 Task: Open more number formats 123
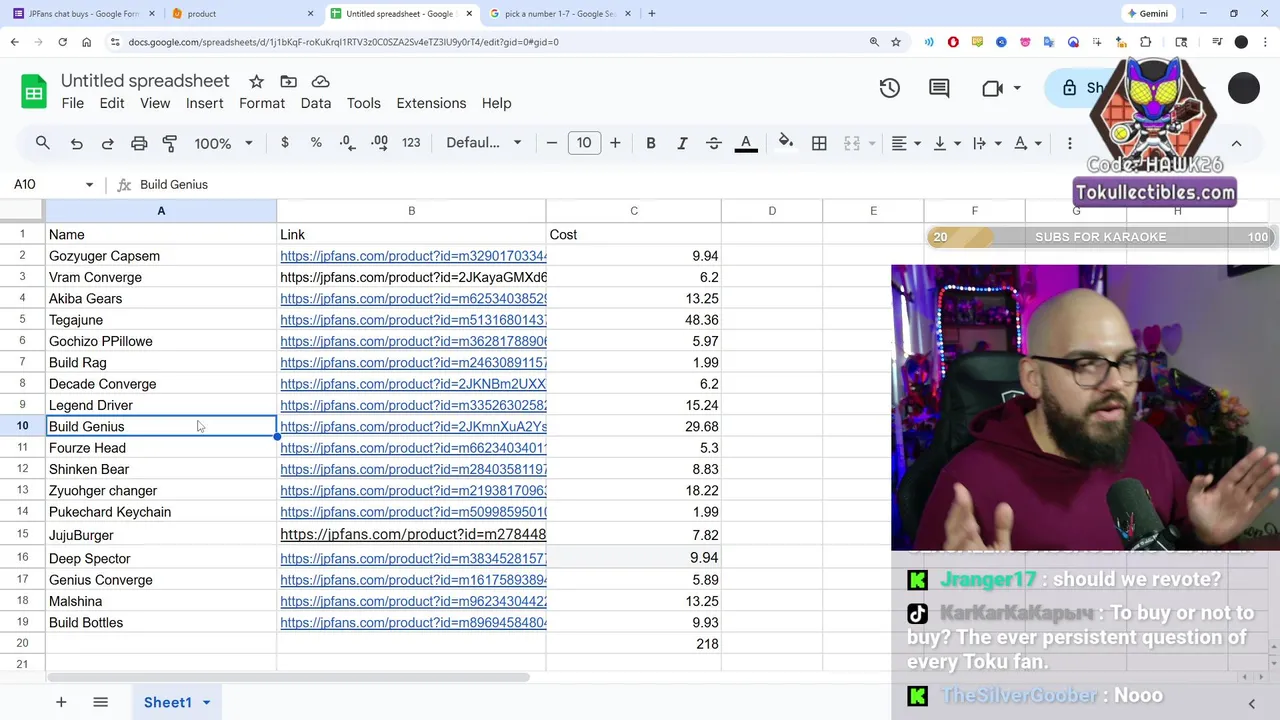[x=411, y=143]
